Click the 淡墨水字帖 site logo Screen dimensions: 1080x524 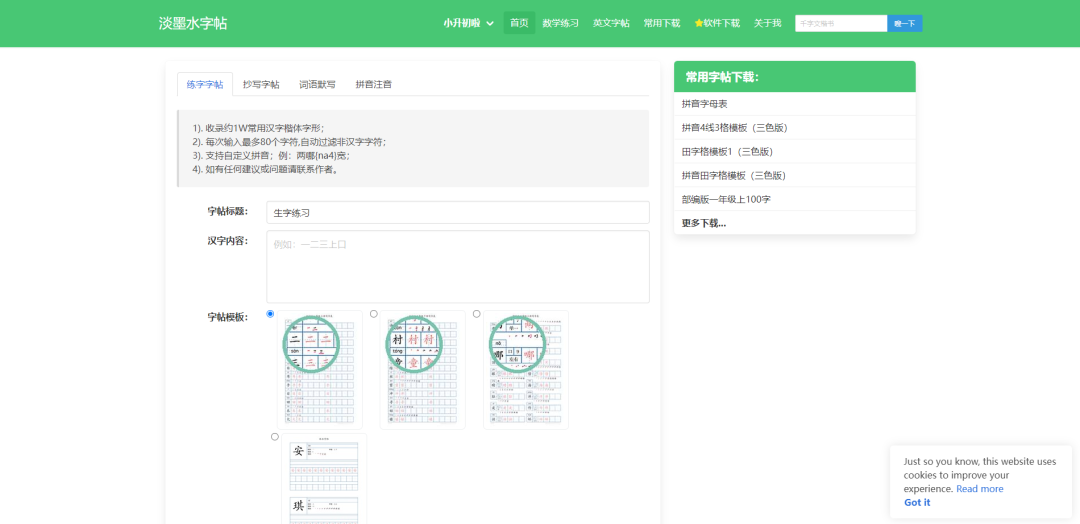[193, 23]
